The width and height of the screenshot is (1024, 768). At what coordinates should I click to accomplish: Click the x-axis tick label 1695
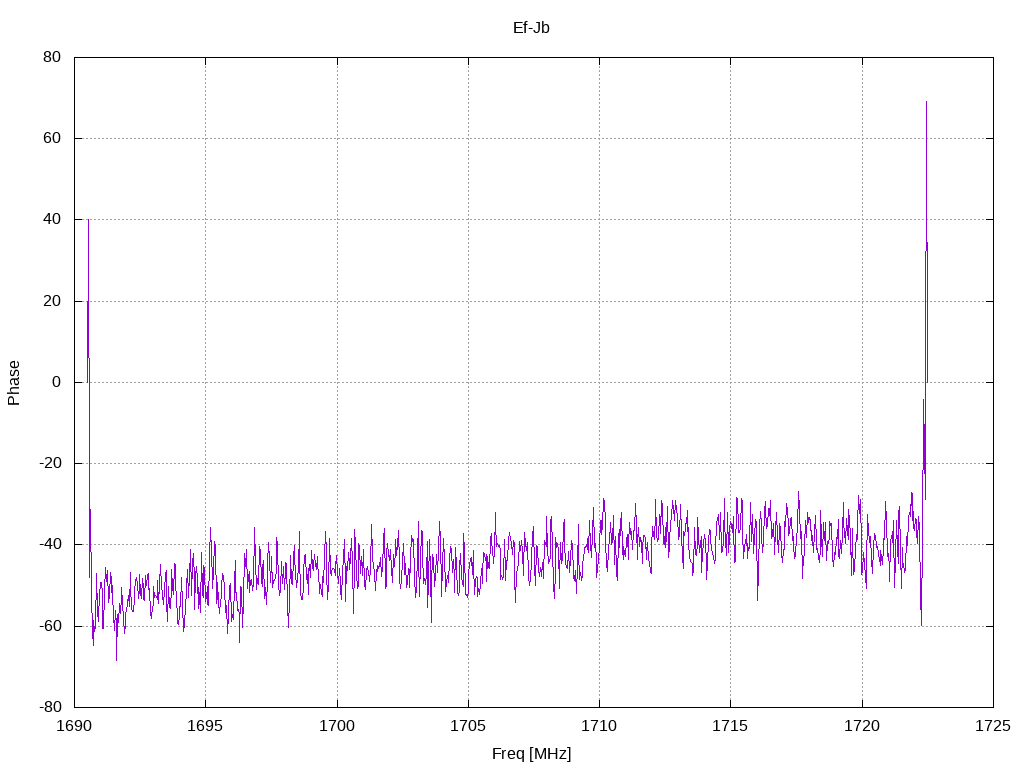[x=206, y=726]
